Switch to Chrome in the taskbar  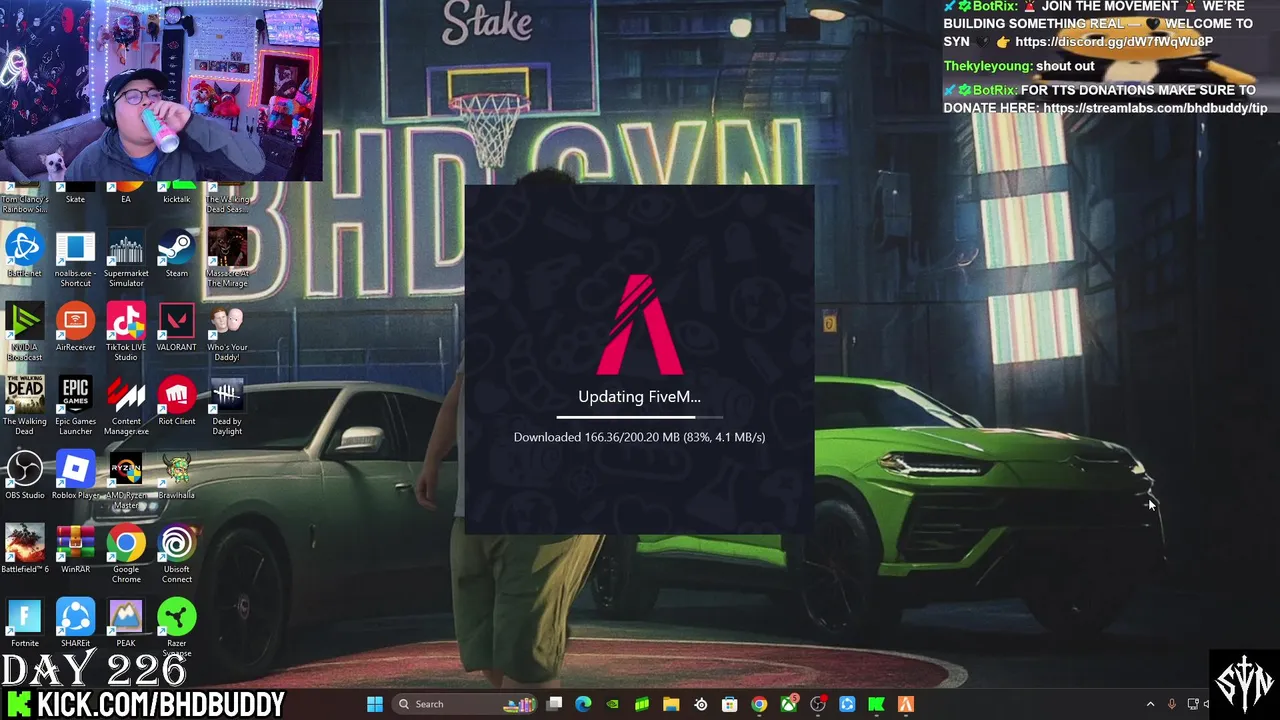[x=759, y=704]
